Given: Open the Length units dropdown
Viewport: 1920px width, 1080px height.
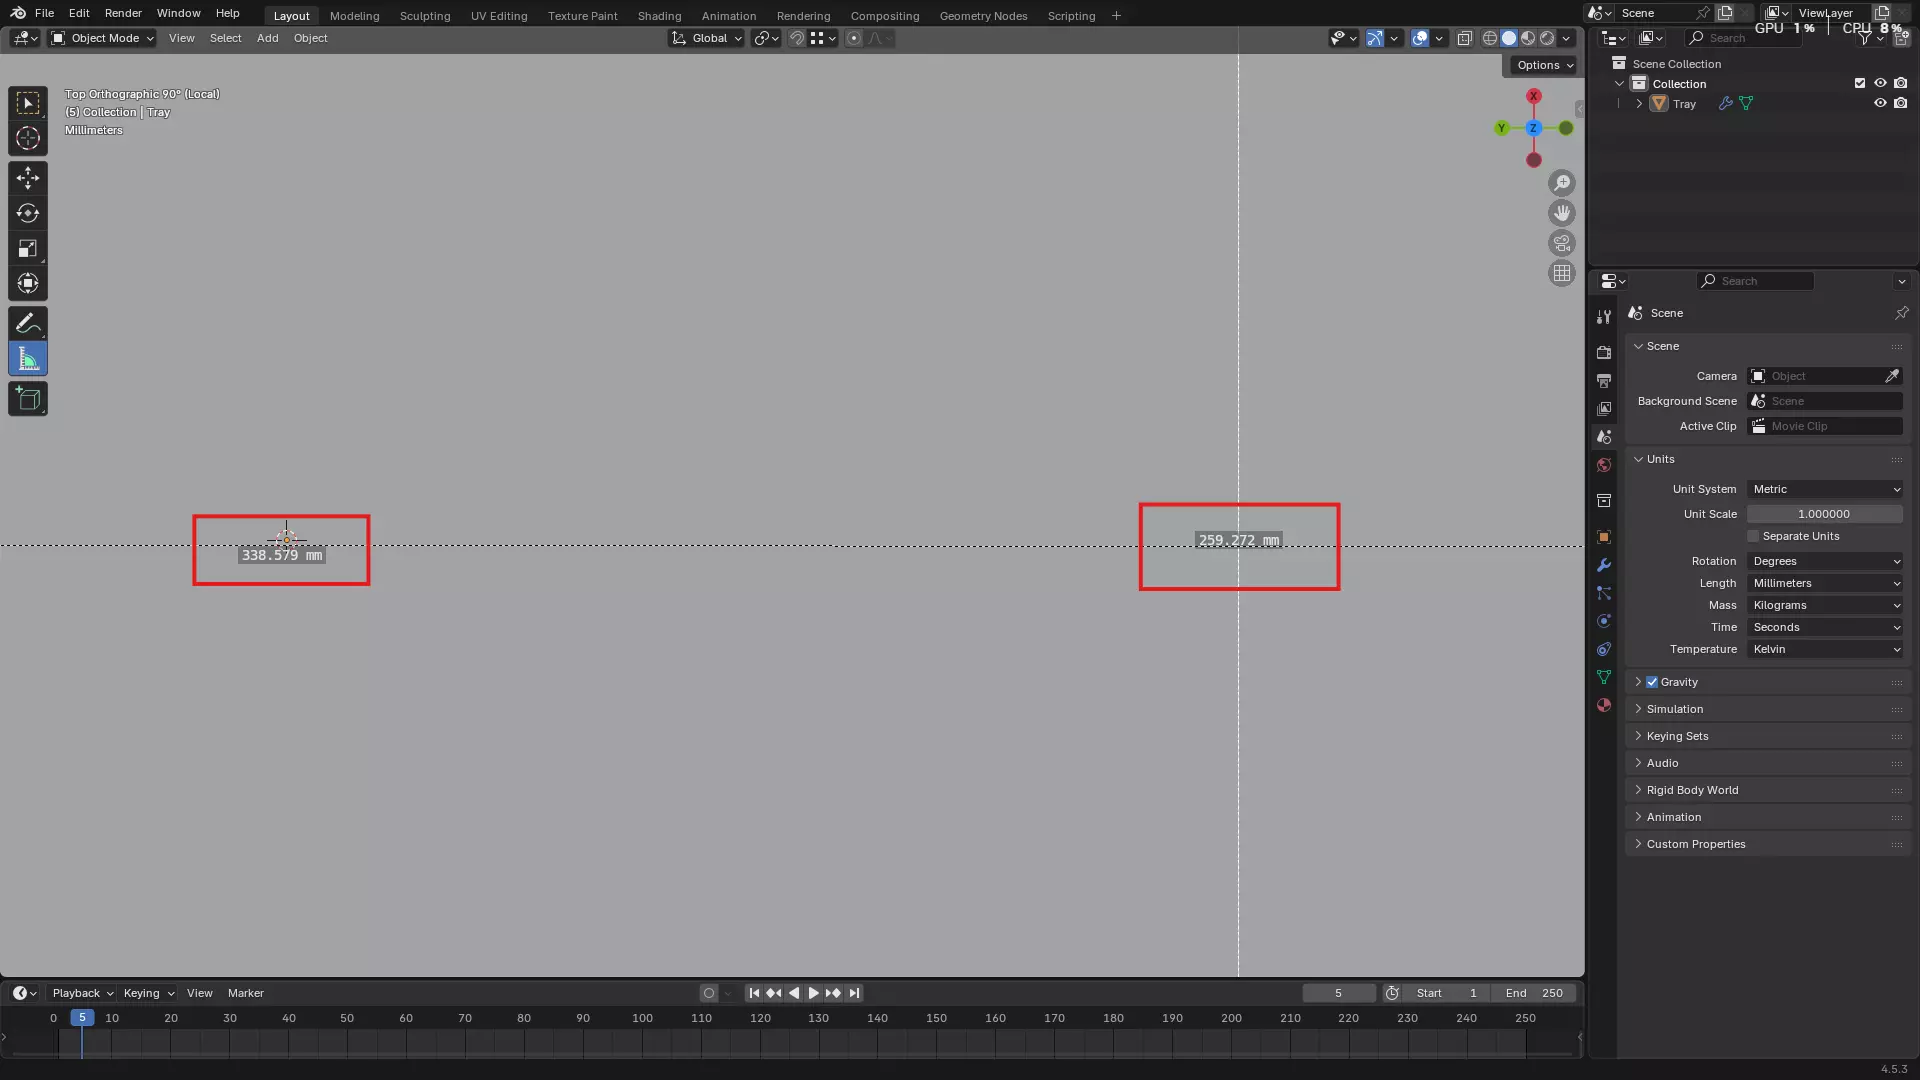Looking at the screenshot, I should (1825, 583).
